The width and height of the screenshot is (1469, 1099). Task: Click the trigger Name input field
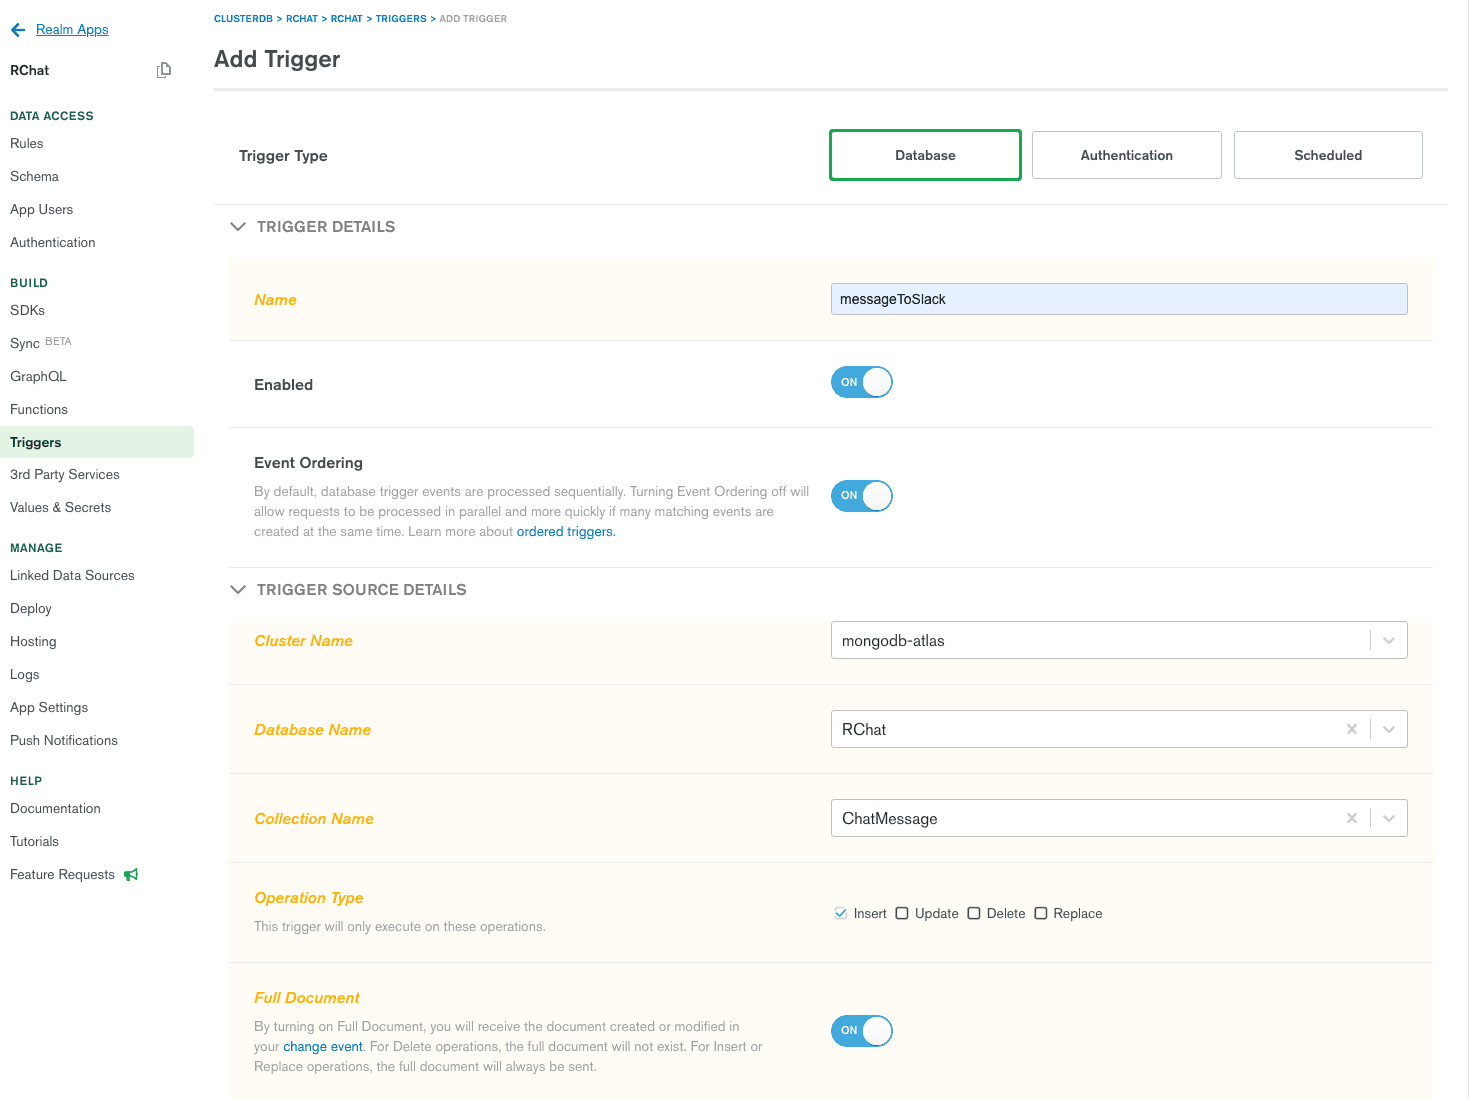[1119, 299]
